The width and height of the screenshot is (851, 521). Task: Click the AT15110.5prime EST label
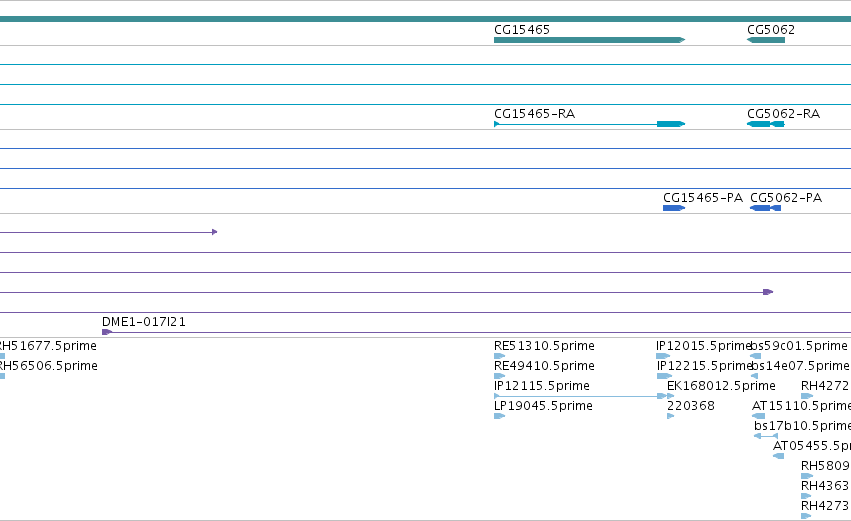point(801,406)
